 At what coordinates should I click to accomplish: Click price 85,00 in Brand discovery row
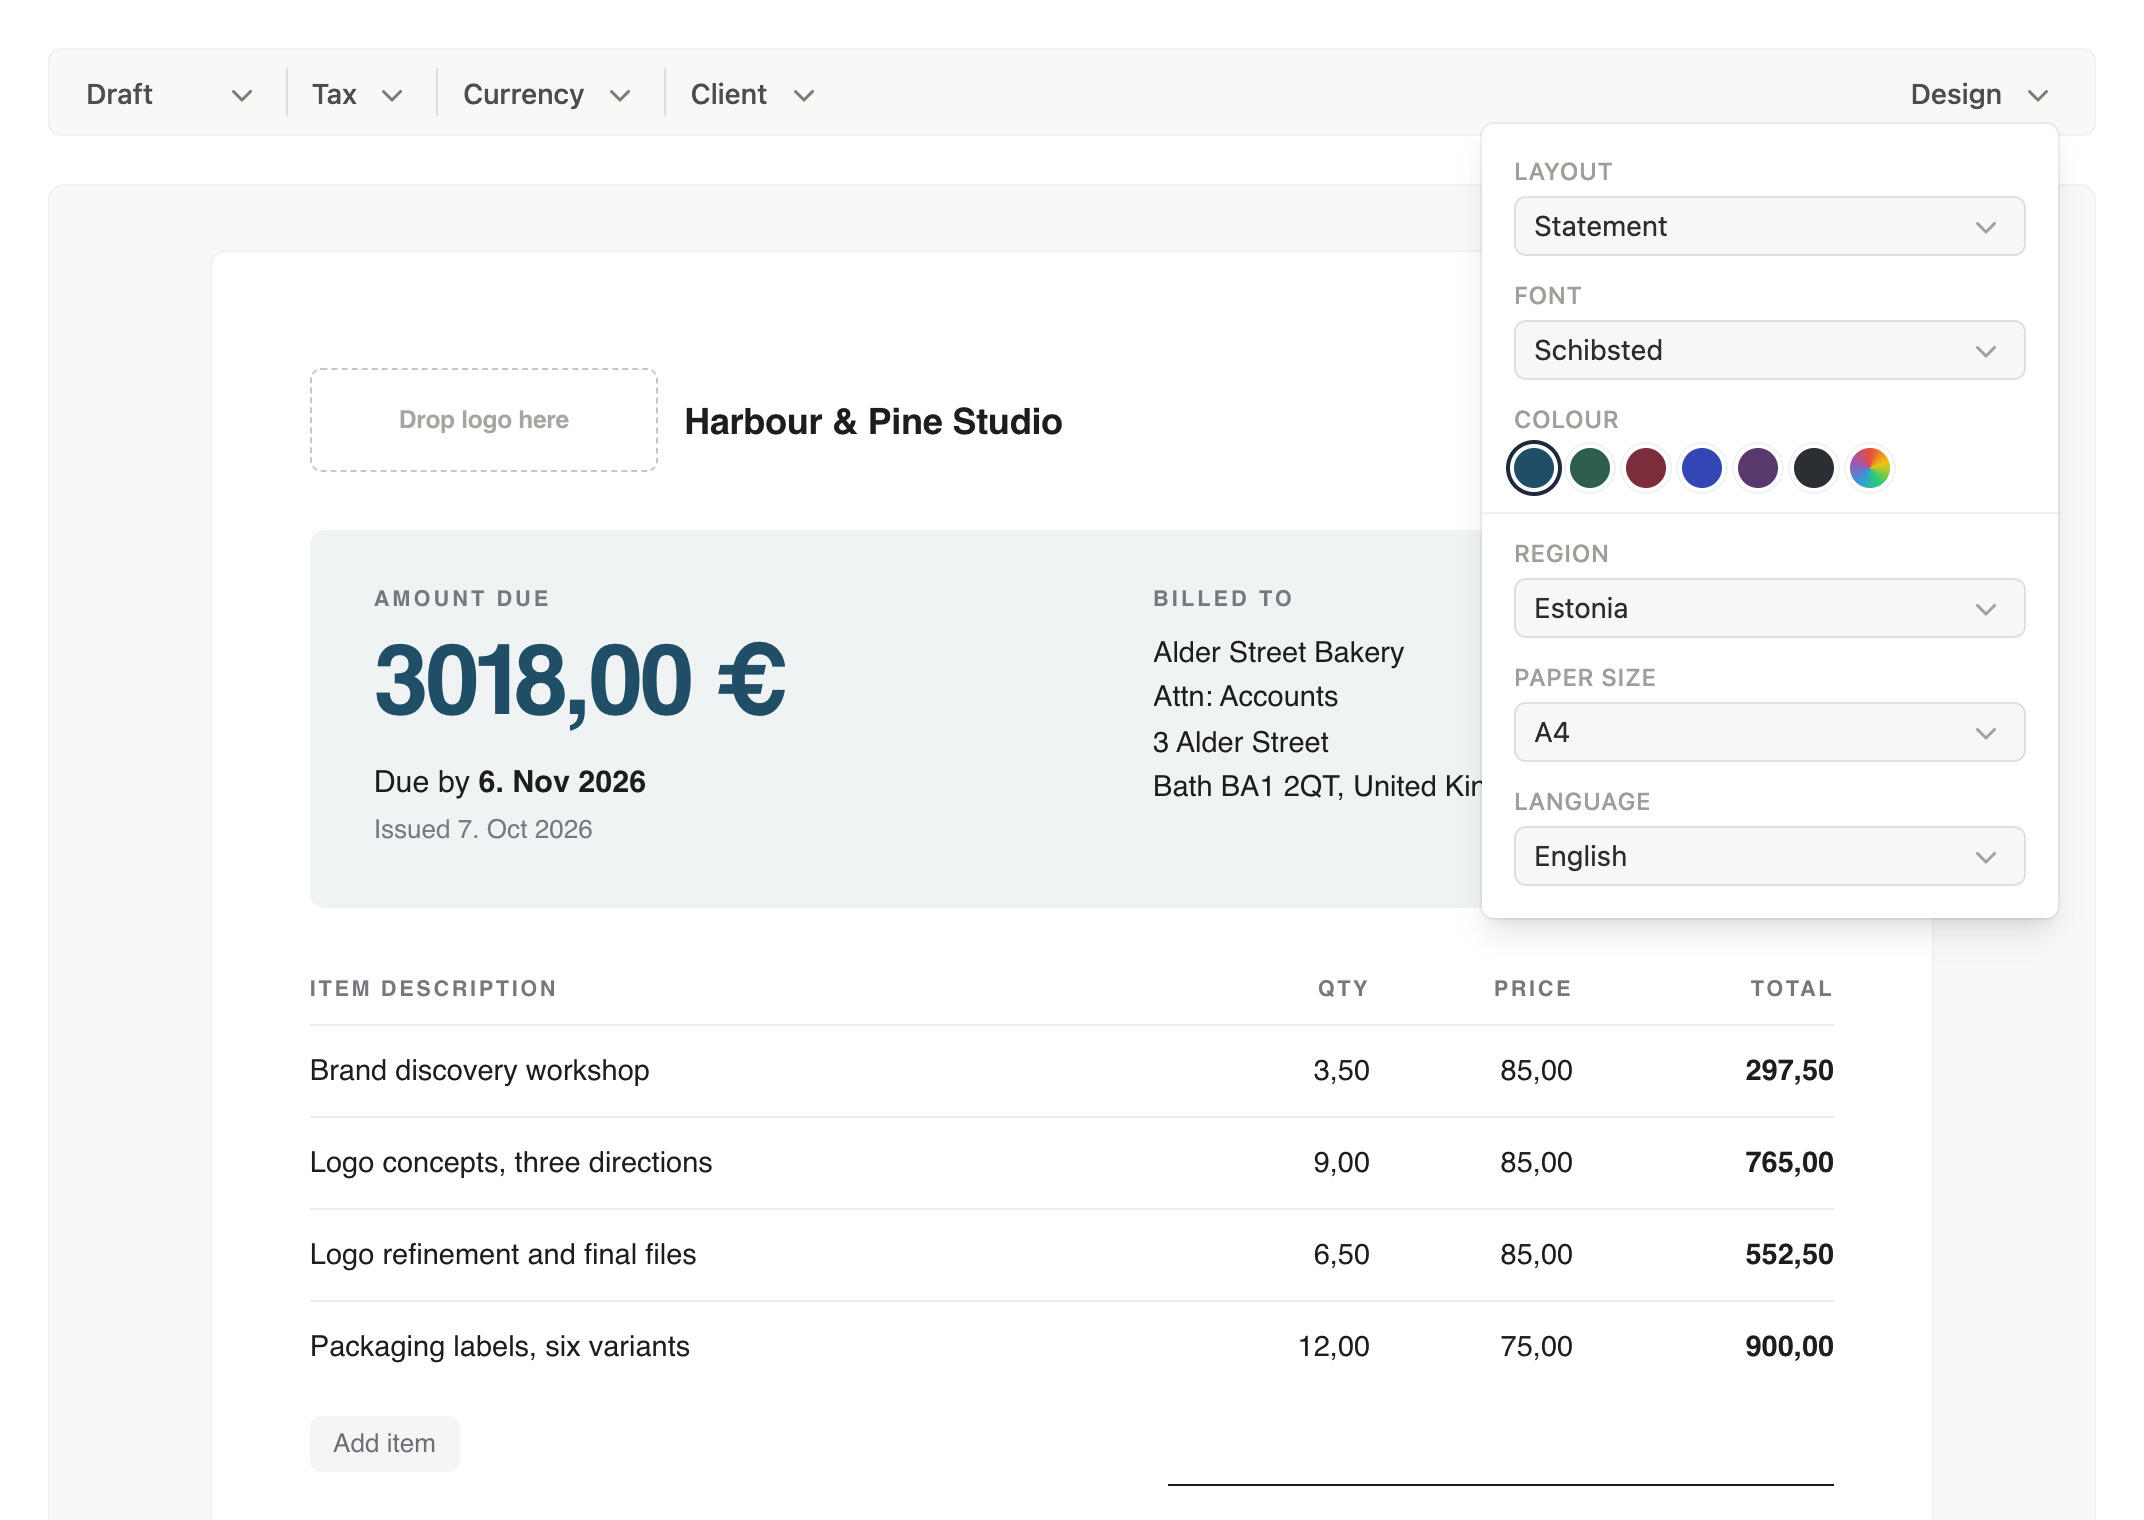1536,1070
